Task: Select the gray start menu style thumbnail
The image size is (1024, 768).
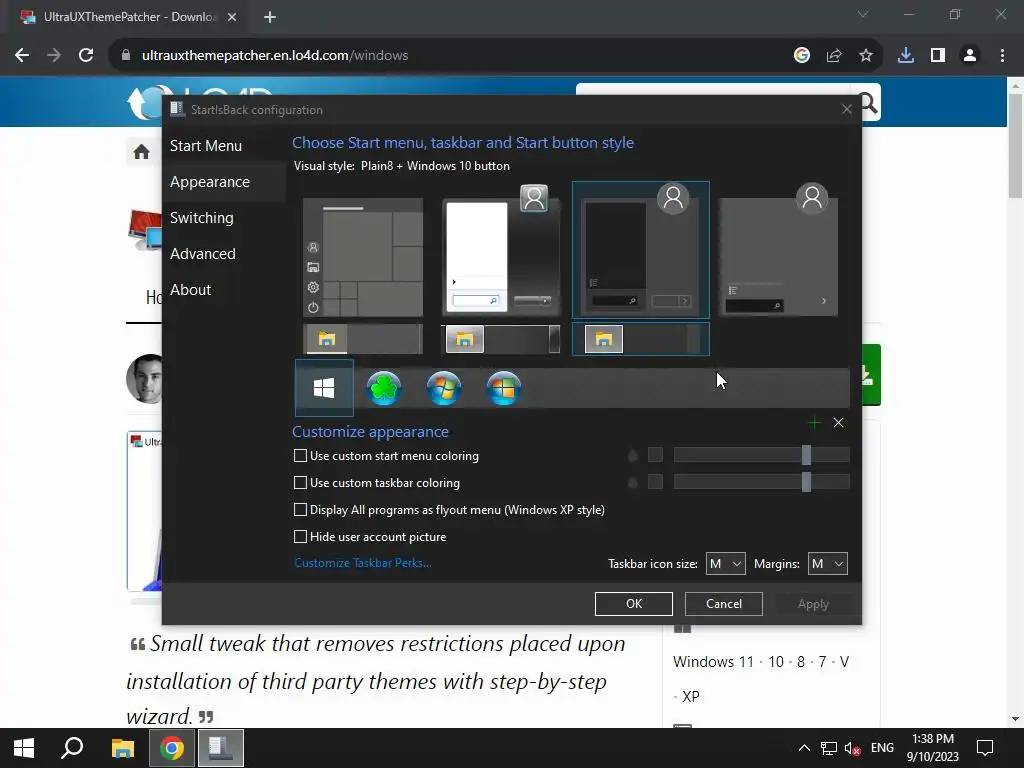Action: (778, 249)
